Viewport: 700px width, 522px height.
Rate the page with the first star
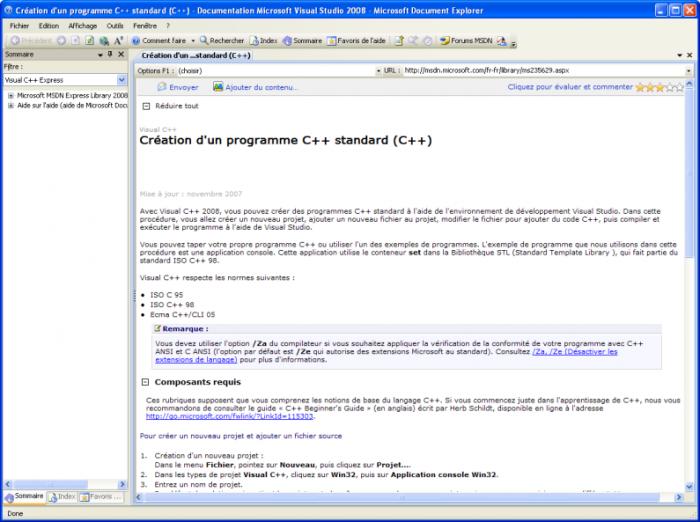[640, 88]
